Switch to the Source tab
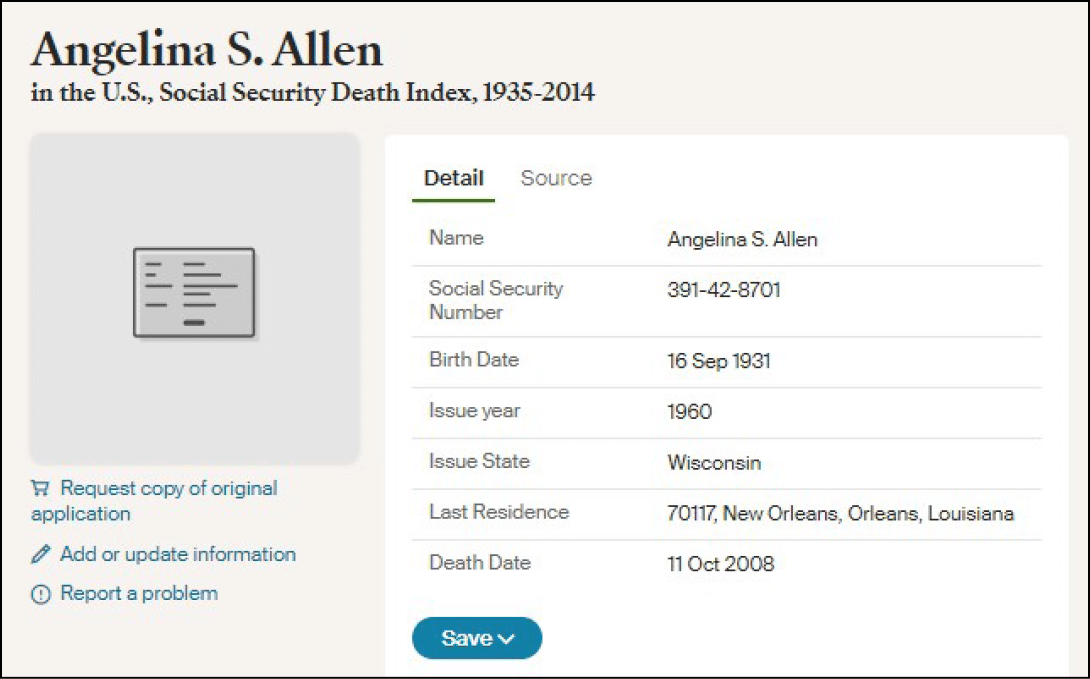Screen dimensions: 1090x679 click(556, 178)
